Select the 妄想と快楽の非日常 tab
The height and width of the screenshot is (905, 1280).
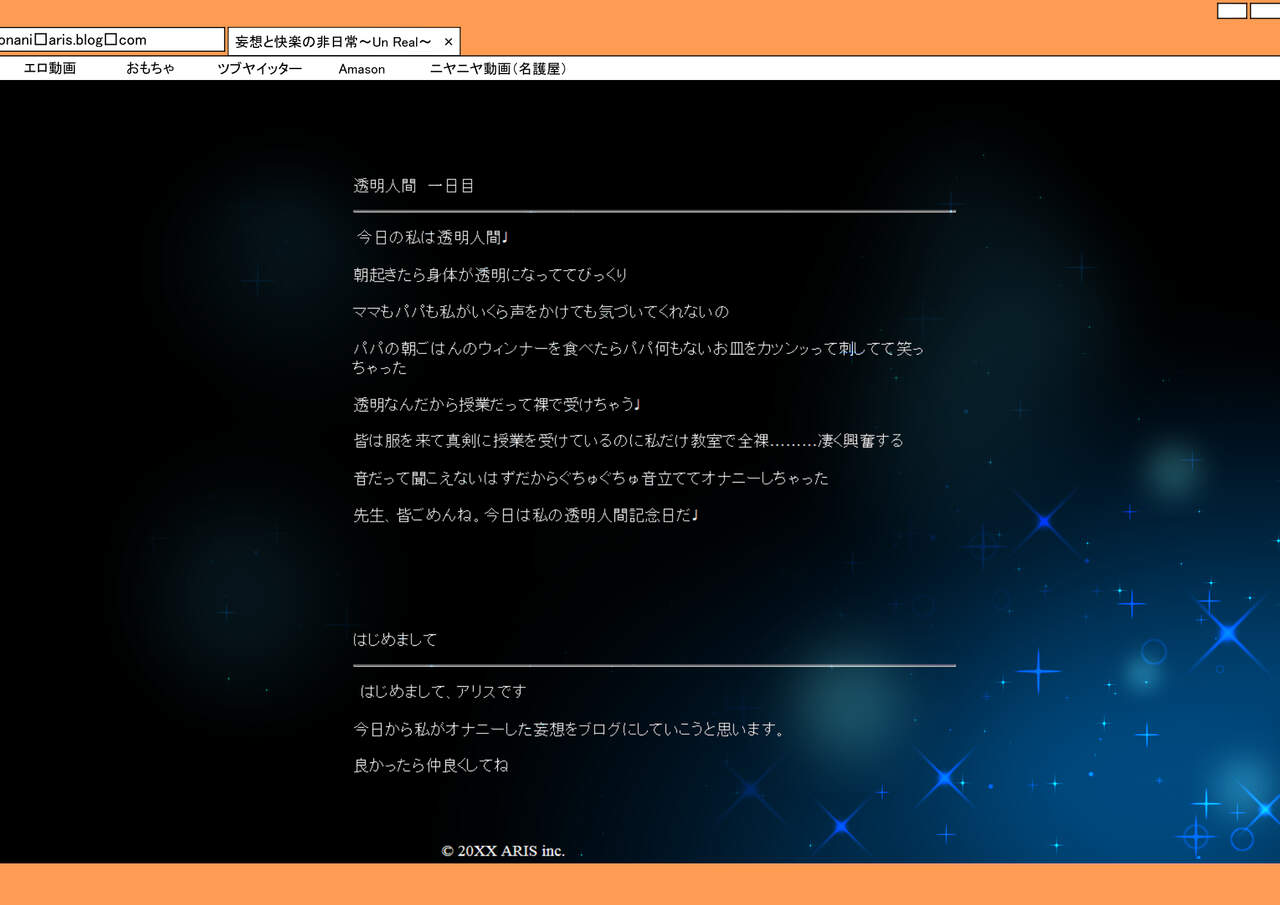pos(333,42)
